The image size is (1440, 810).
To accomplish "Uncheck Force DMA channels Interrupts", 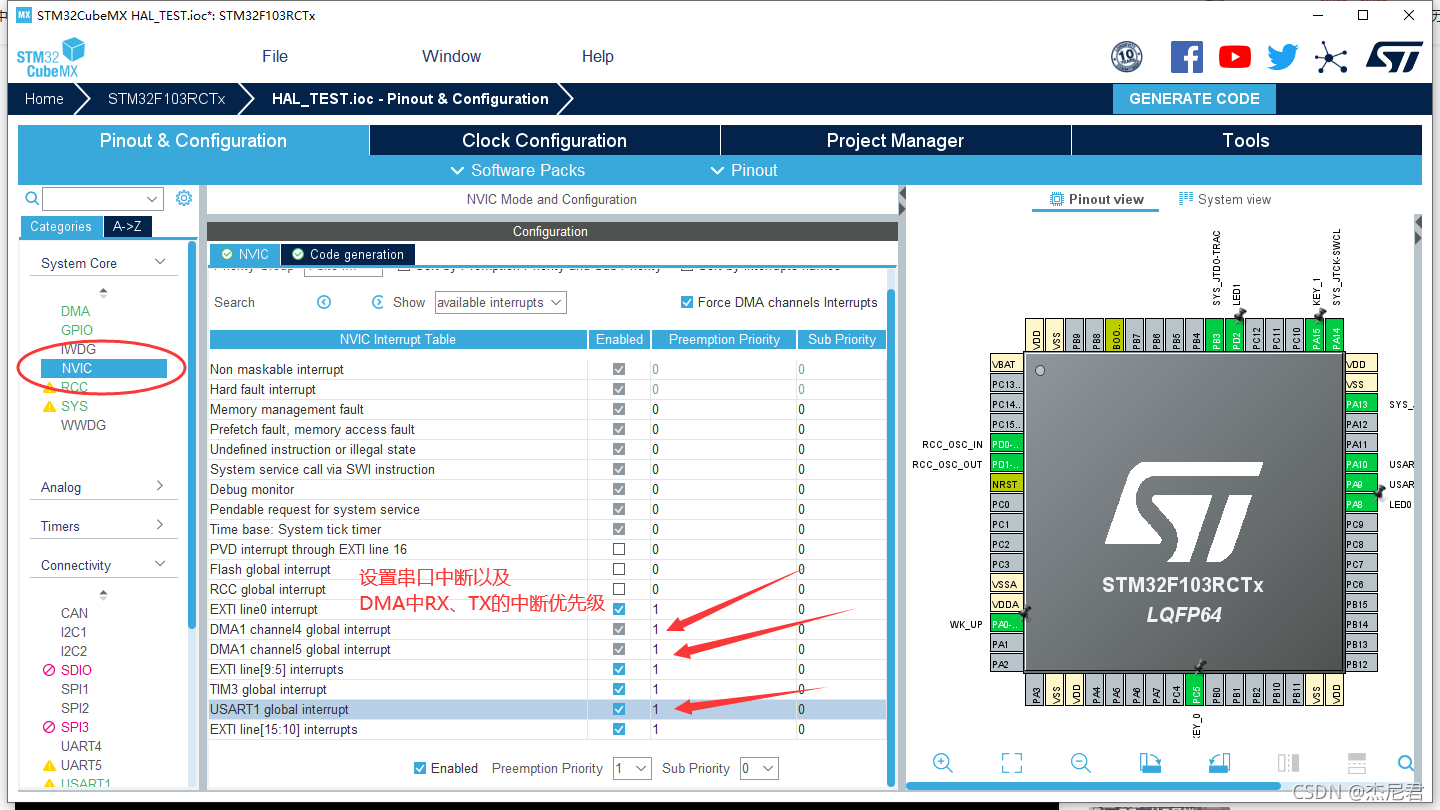I will coord(687,302).
